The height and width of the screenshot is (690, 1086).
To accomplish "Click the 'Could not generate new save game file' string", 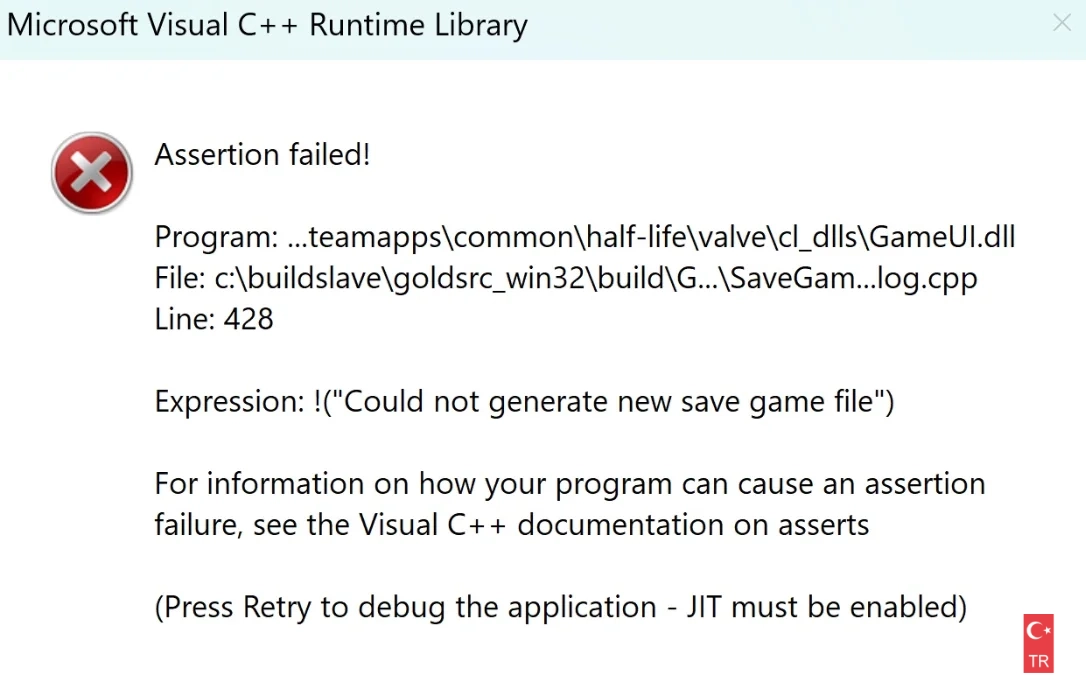I will [609, 401].
